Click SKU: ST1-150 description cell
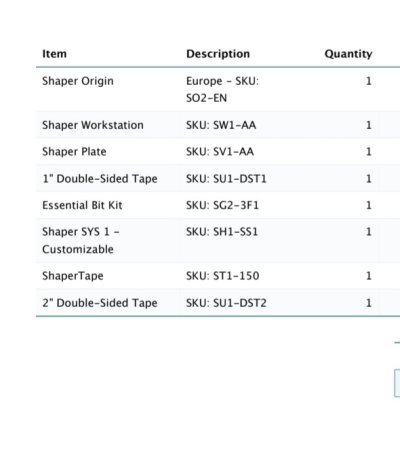The image size is (400, 468). [x=222, y=276]
